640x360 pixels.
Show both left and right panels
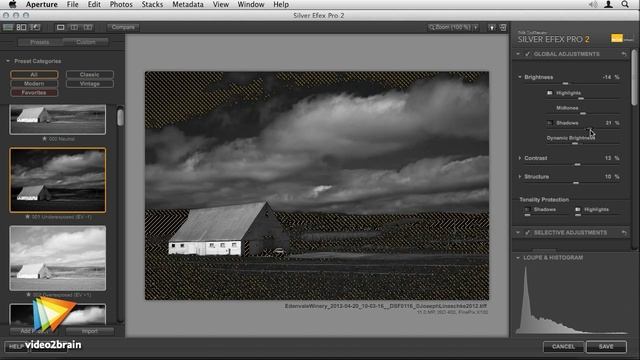tap(21, 27)
